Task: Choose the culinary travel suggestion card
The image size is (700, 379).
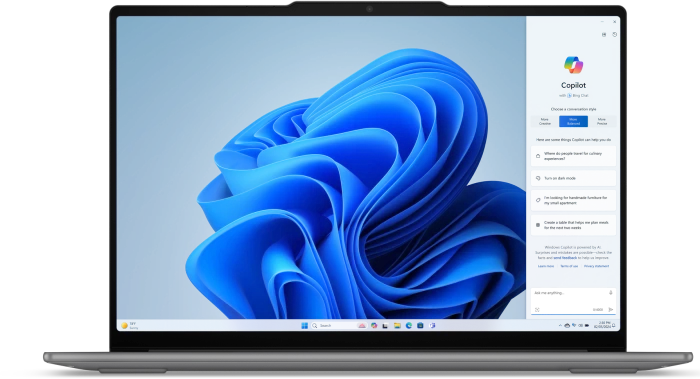Action: click(573, 156)
